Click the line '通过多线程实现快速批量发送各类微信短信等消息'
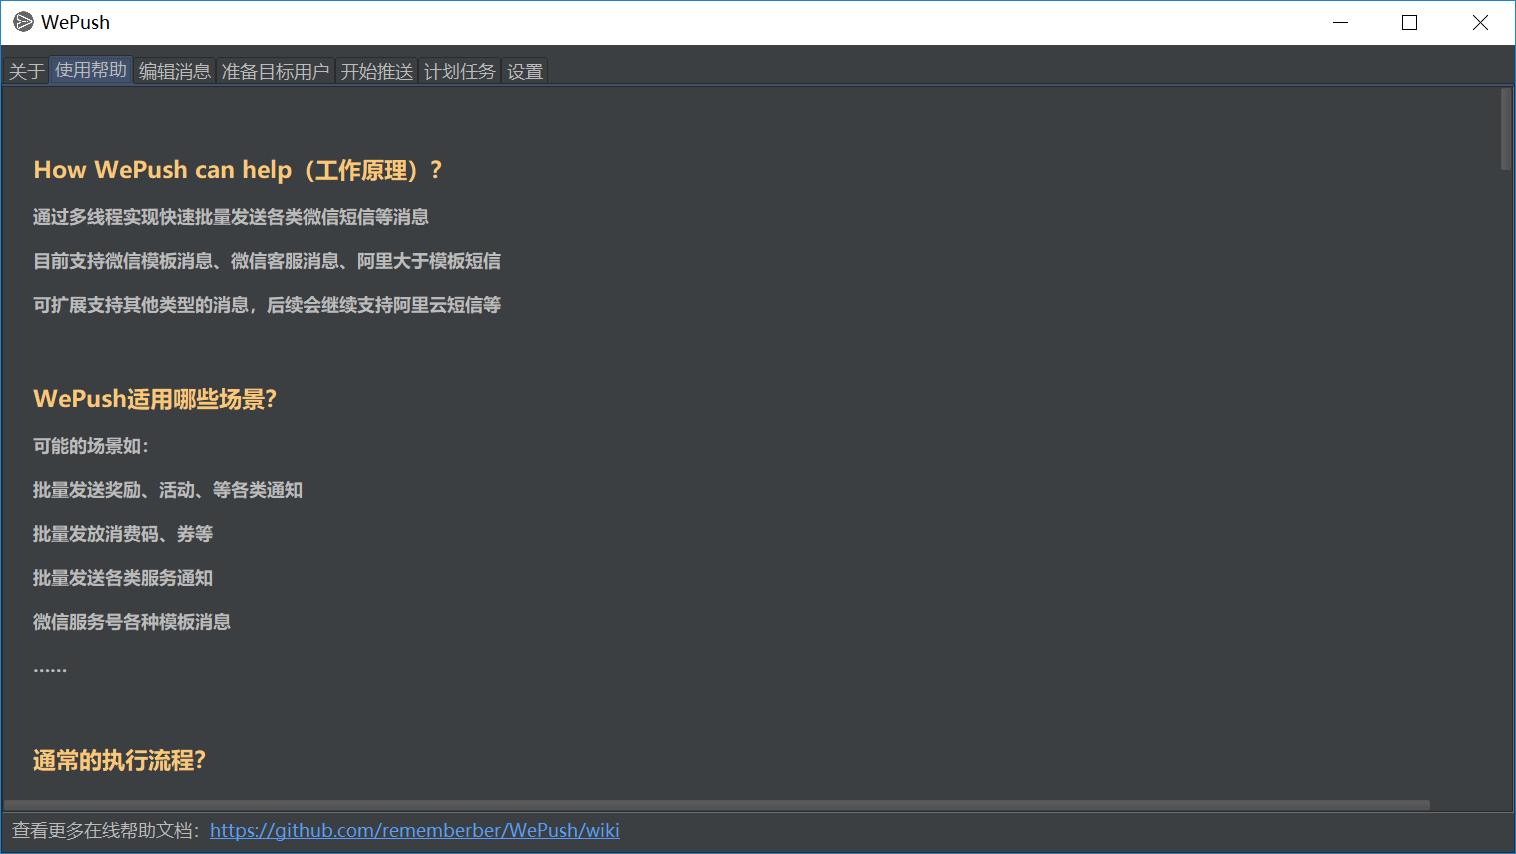 tap(231, 217)
